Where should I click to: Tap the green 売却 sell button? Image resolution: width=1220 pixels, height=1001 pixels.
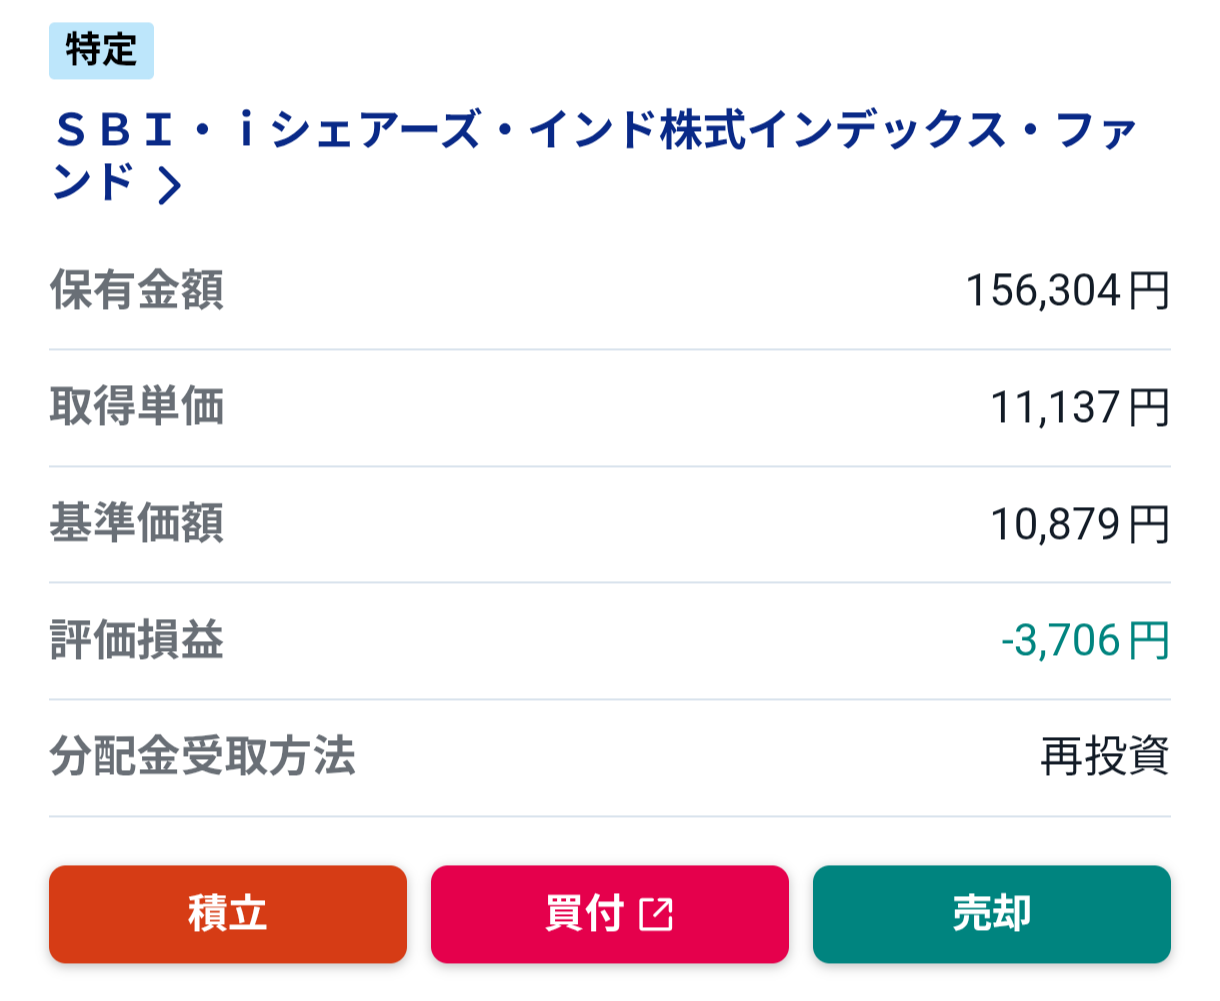tap(991, 914)
